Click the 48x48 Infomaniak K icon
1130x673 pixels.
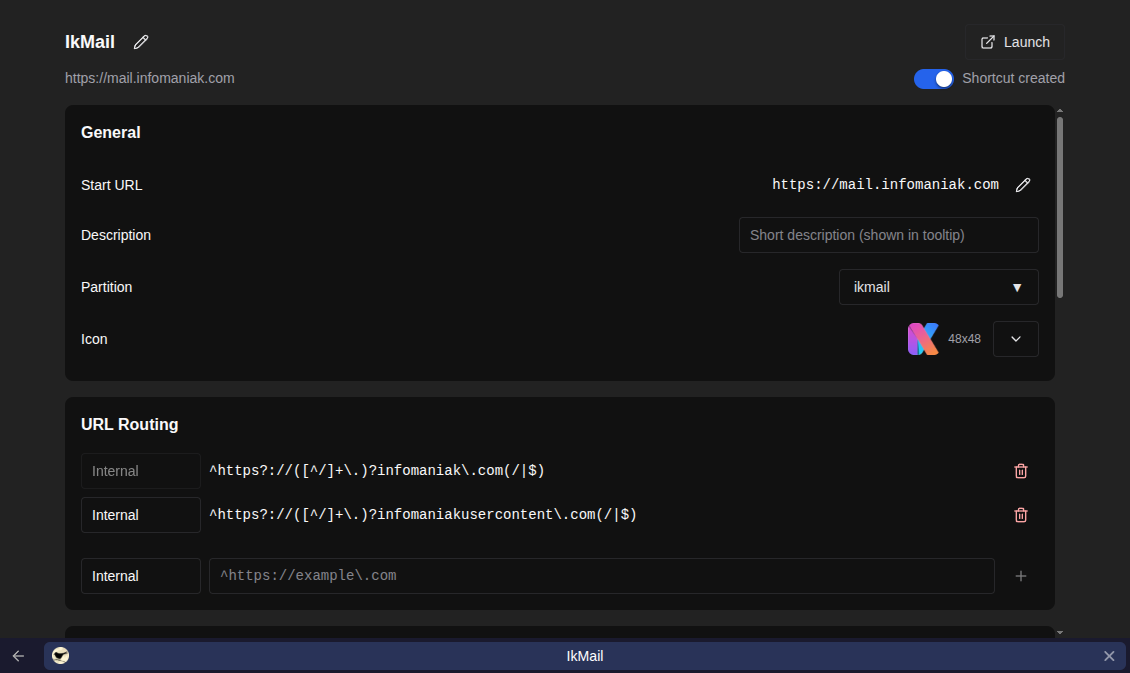923,339
